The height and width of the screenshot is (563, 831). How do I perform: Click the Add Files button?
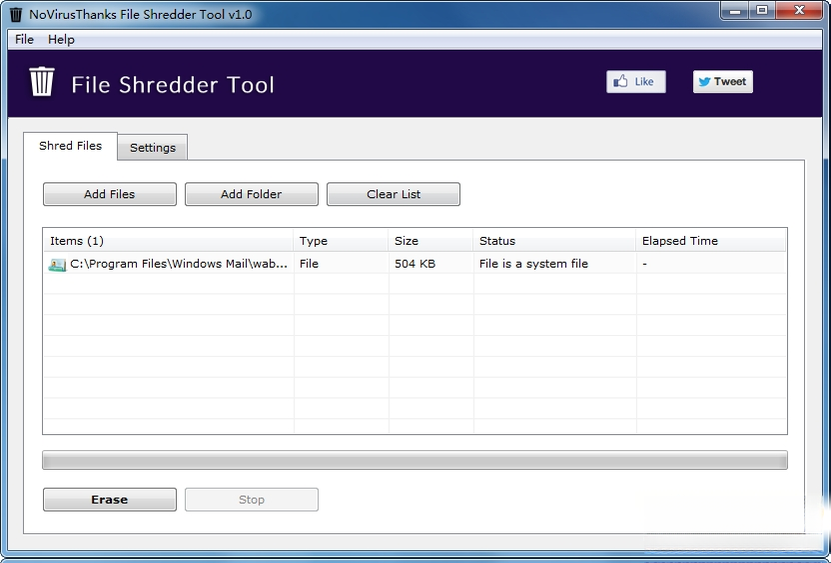pyautogui.click(x=110, y=194)
